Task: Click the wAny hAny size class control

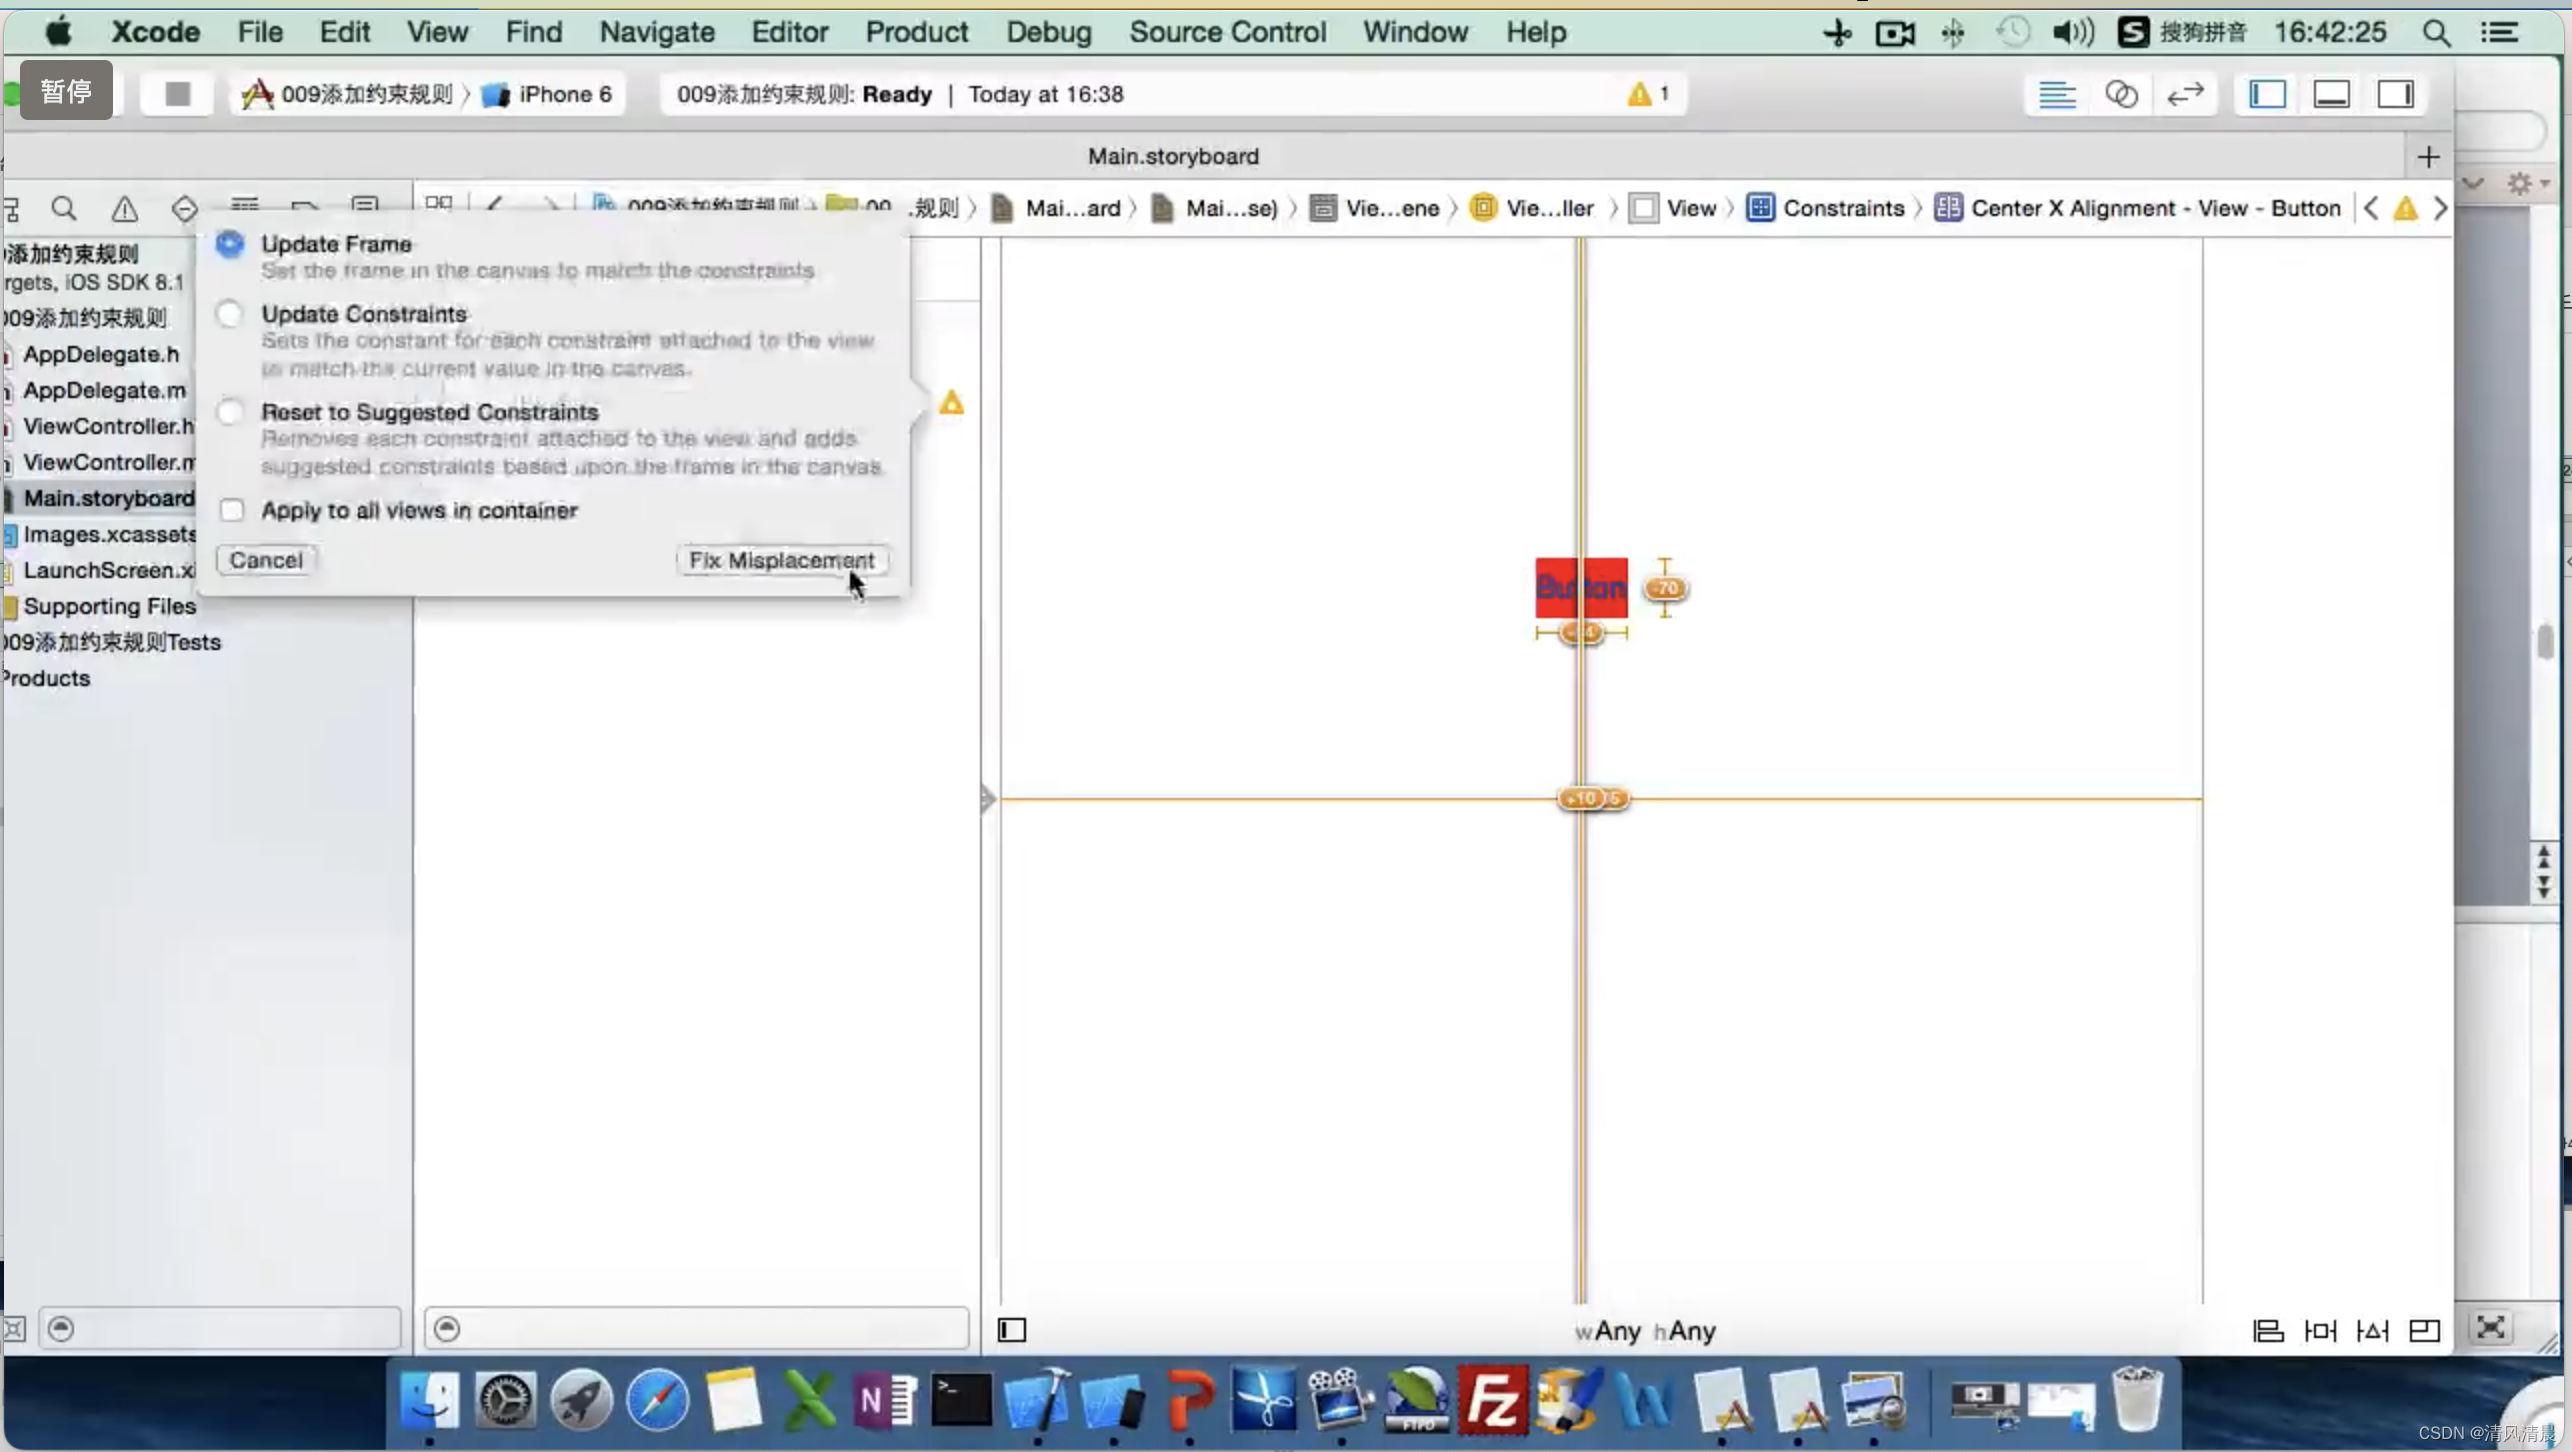Action: pos(1645,1331)
